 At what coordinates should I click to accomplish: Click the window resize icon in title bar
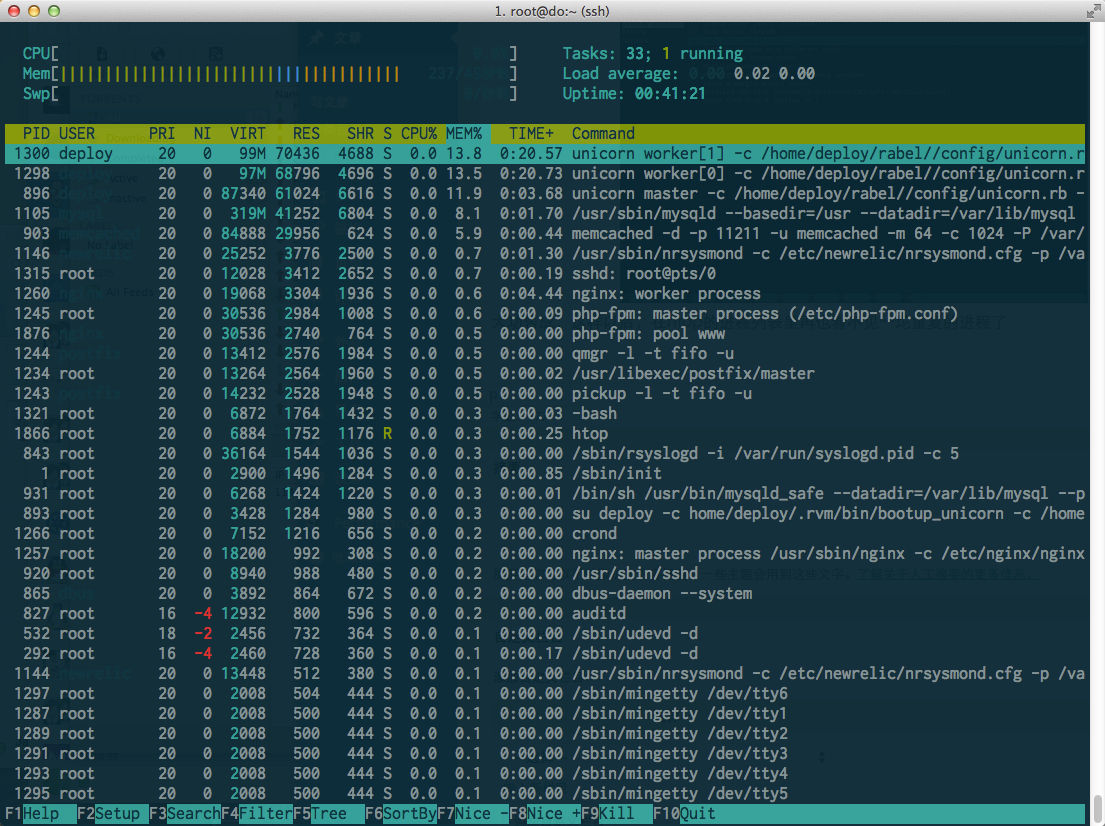[x=1093, y=11]
